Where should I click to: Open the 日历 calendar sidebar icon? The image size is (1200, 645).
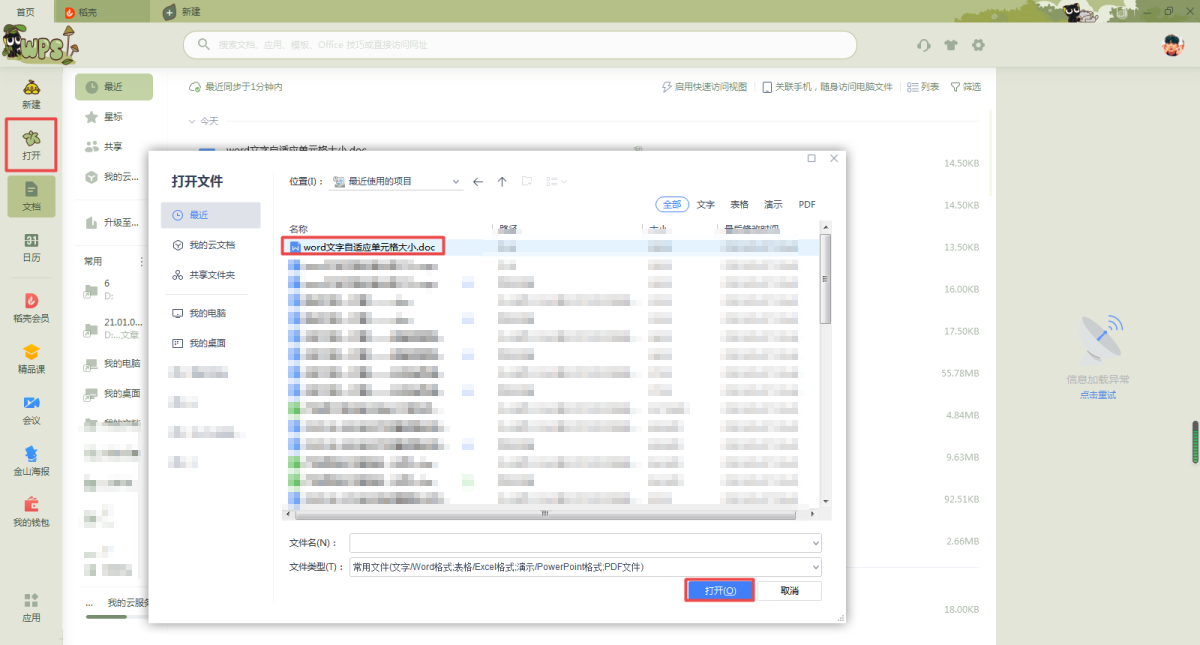click(x=31, y=247)
